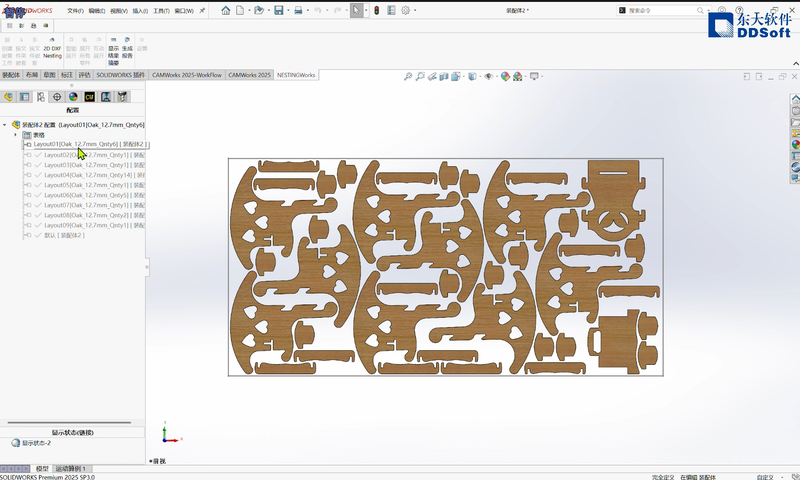Open the file properties icon

391,10
